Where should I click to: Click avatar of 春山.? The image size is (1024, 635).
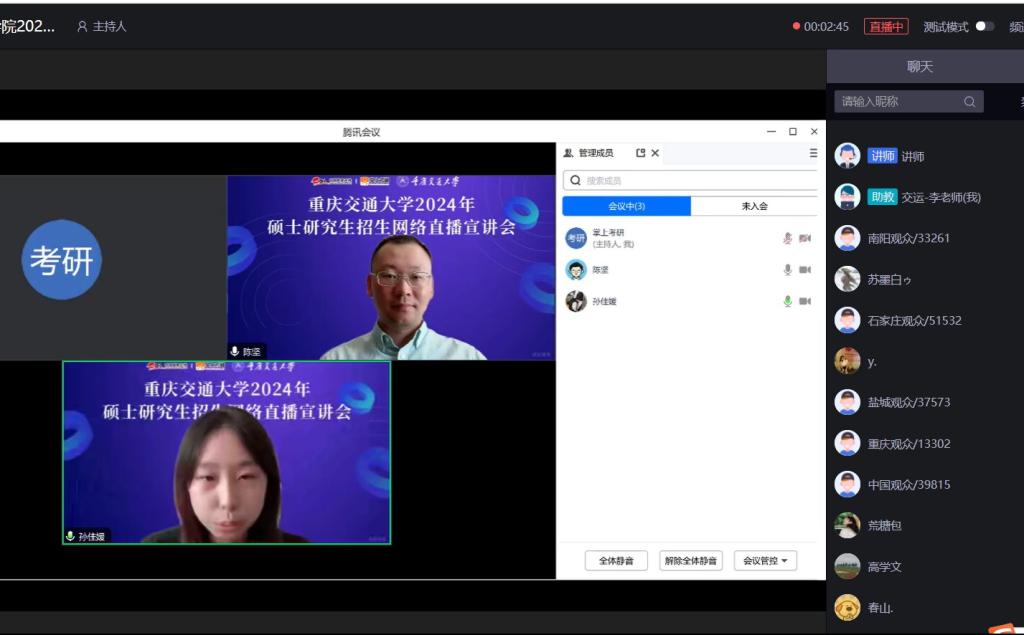(847, 608)
